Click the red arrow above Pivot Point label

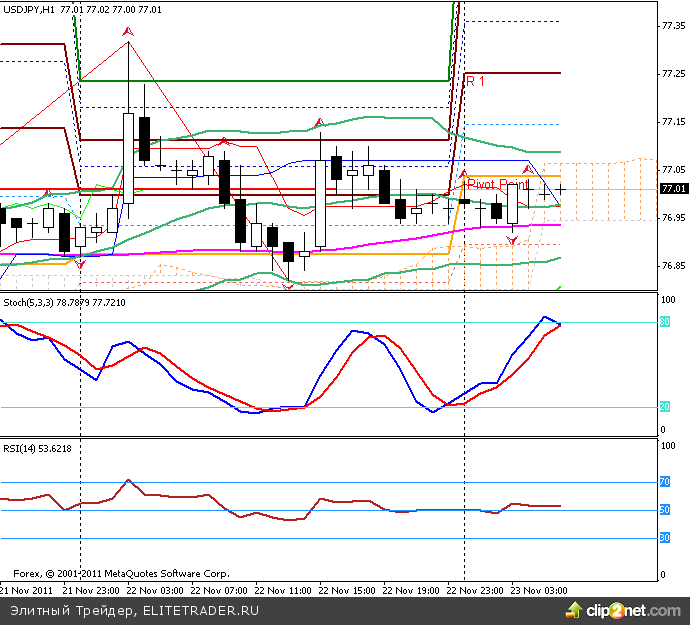(x=464, y=173)
